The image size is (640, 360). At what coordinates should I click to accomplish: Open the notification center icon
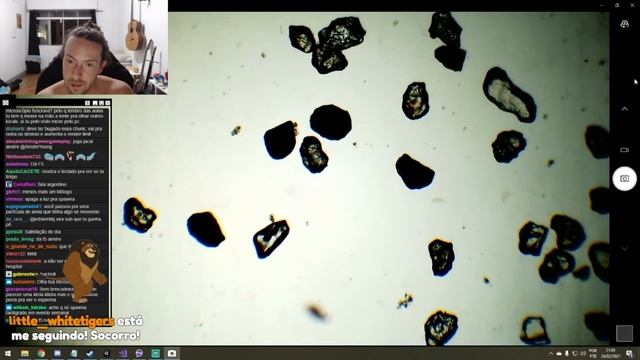tap(629, 353)
